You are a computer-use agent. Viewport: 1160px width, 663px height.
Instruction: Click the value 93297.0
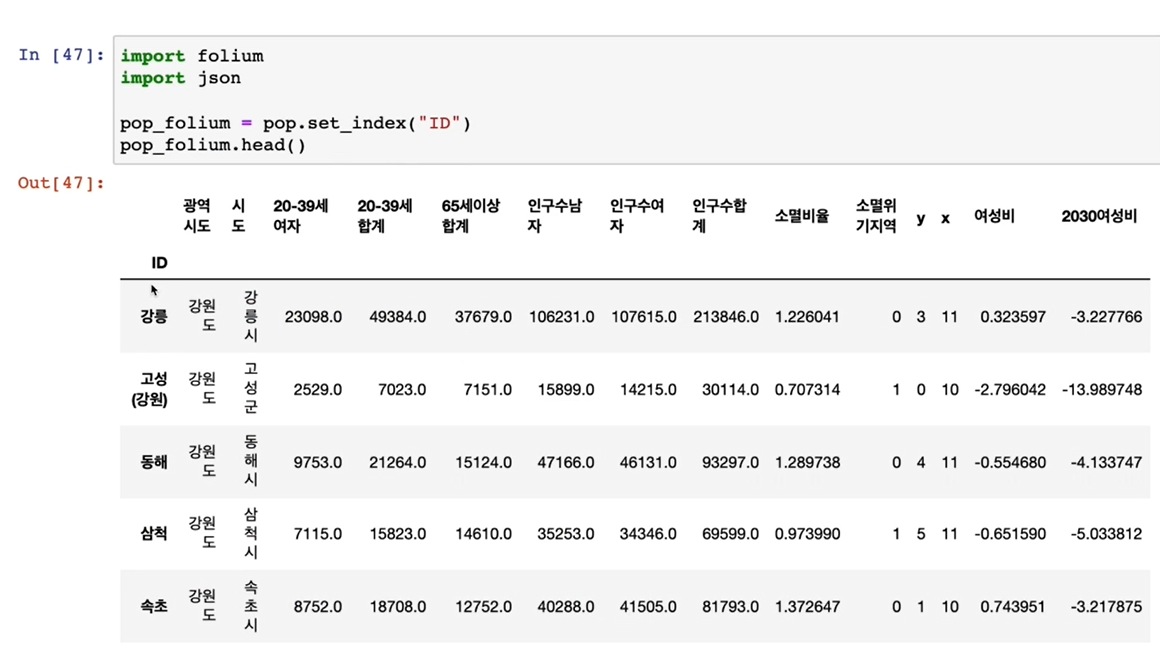pos(730,462)
